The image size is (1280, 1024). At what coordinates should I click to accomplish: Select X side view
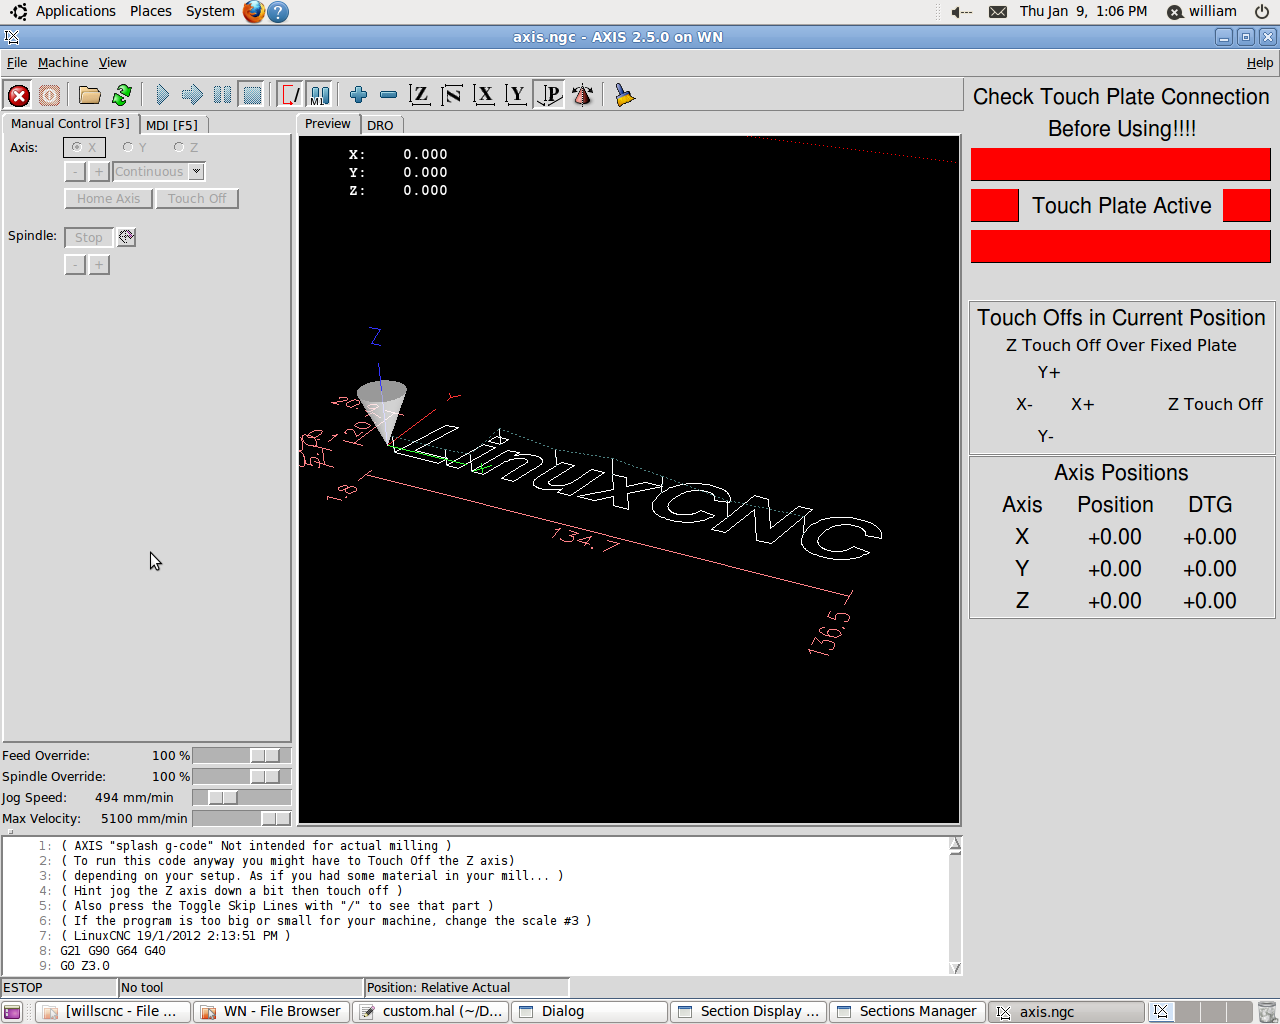click(484, 95)
